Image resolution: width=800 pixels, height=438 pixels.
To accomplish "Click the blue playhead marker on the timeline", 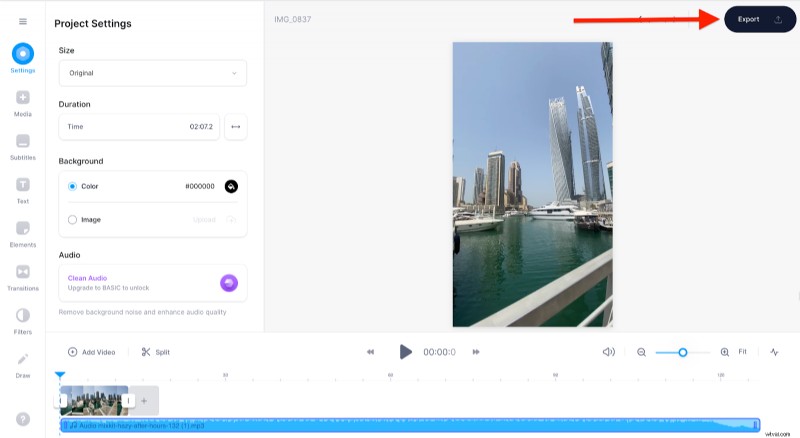I will [60, 375].
